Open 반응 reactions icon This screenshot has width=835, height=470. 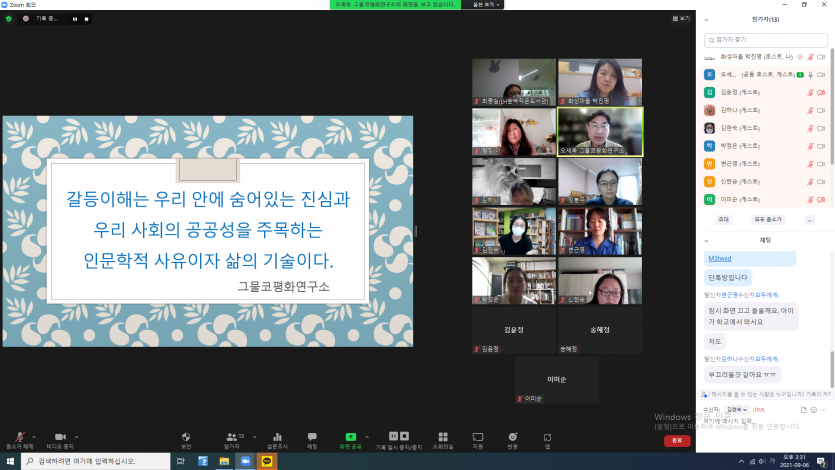(512, 436)
